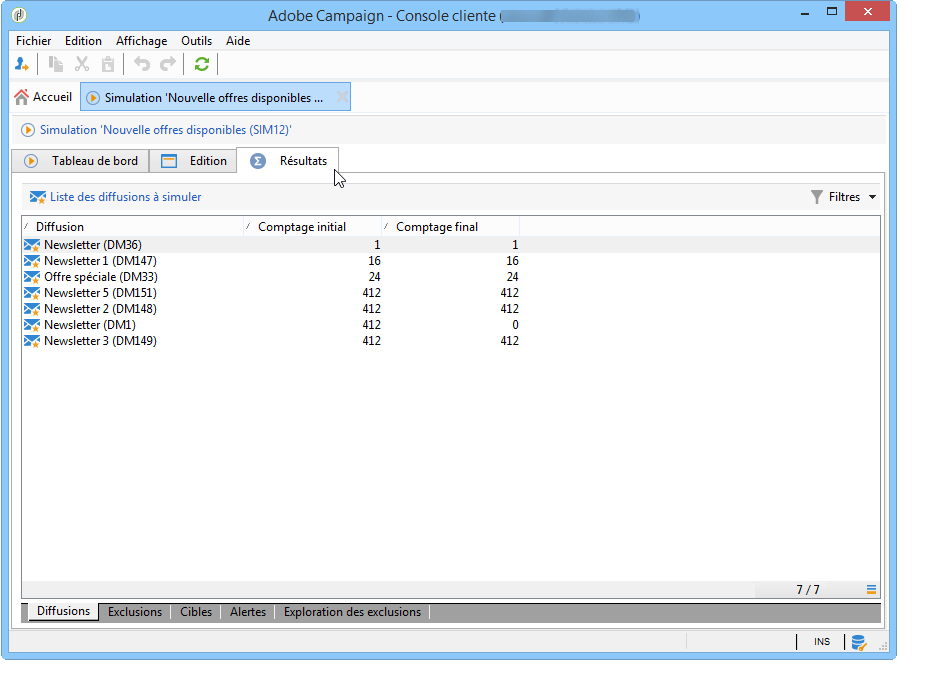Sort by the Diffusion column header
930x692 pixels.
(x=133, y=227)
